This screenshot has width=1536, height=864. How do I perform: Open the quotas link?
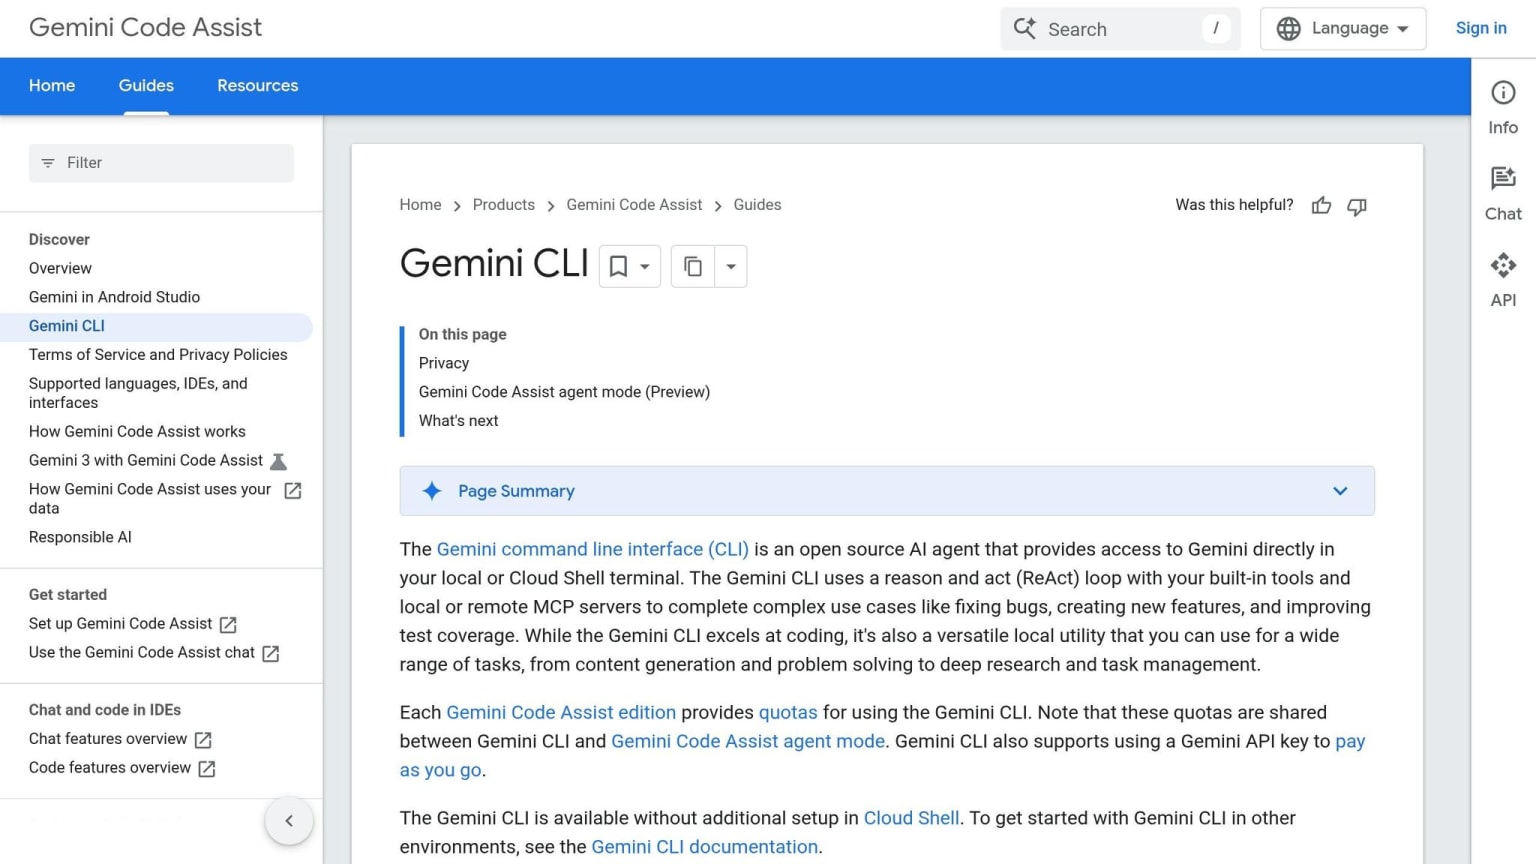[788, 713]
